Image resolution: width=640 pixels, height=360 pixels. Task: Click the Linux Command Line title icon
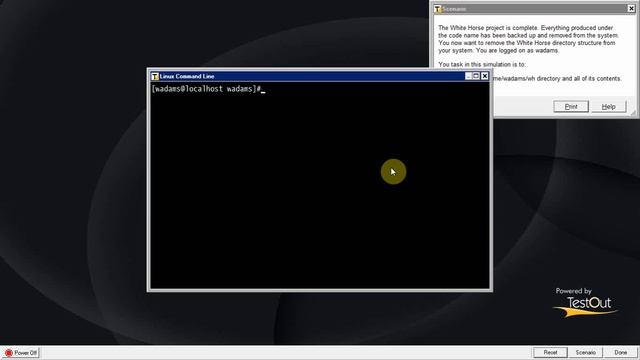click(155, 76)
